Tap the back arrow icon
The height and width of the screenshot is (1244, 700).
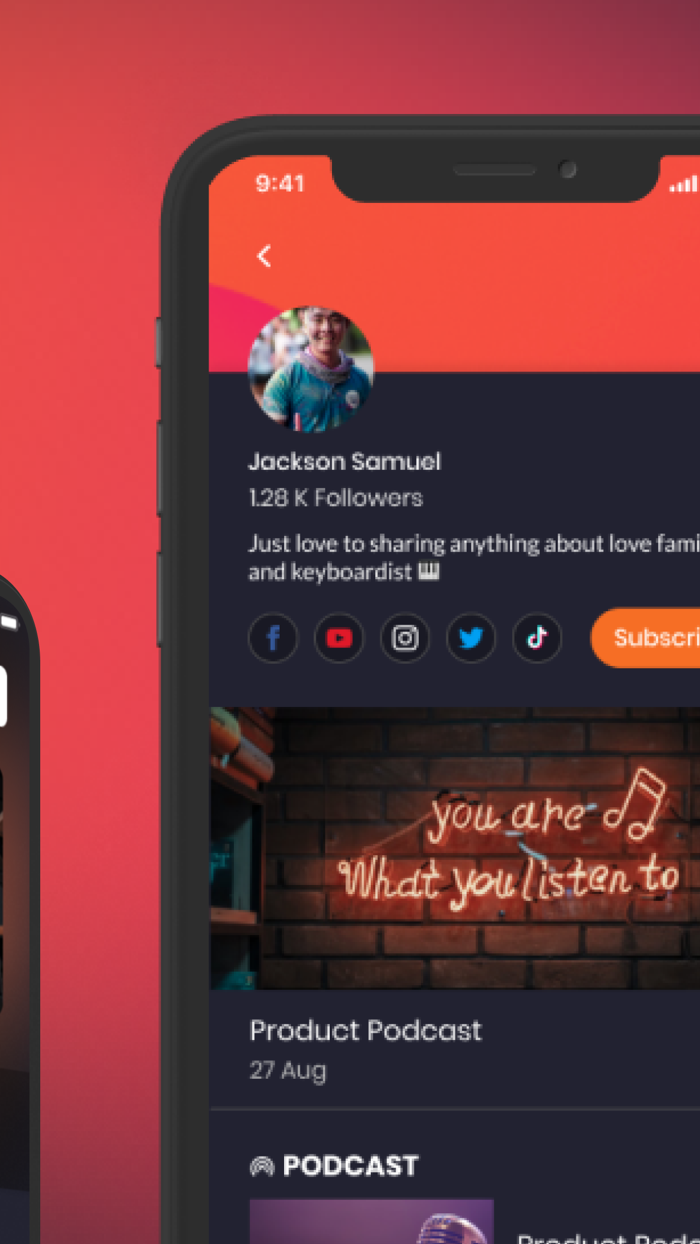click(x=264, y=256)
